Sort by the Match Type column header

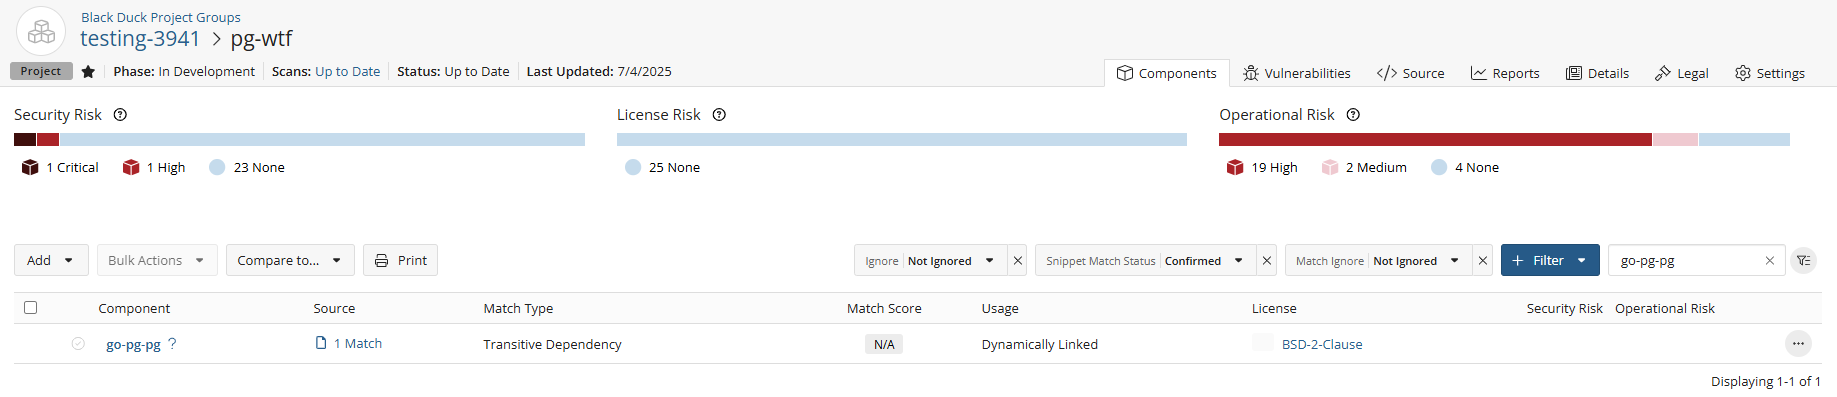[x=518, y=309]
